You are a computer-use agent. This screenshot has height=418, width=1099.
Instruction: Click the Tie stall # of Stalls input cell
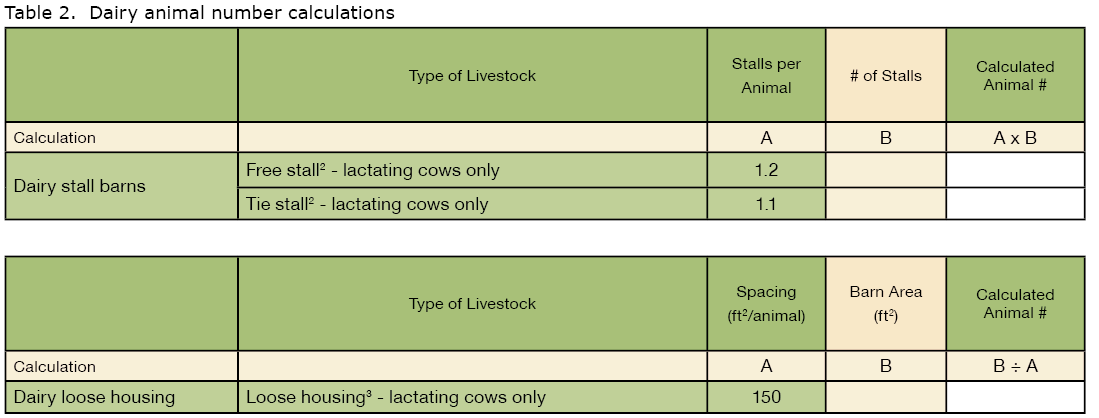[886, 204]
